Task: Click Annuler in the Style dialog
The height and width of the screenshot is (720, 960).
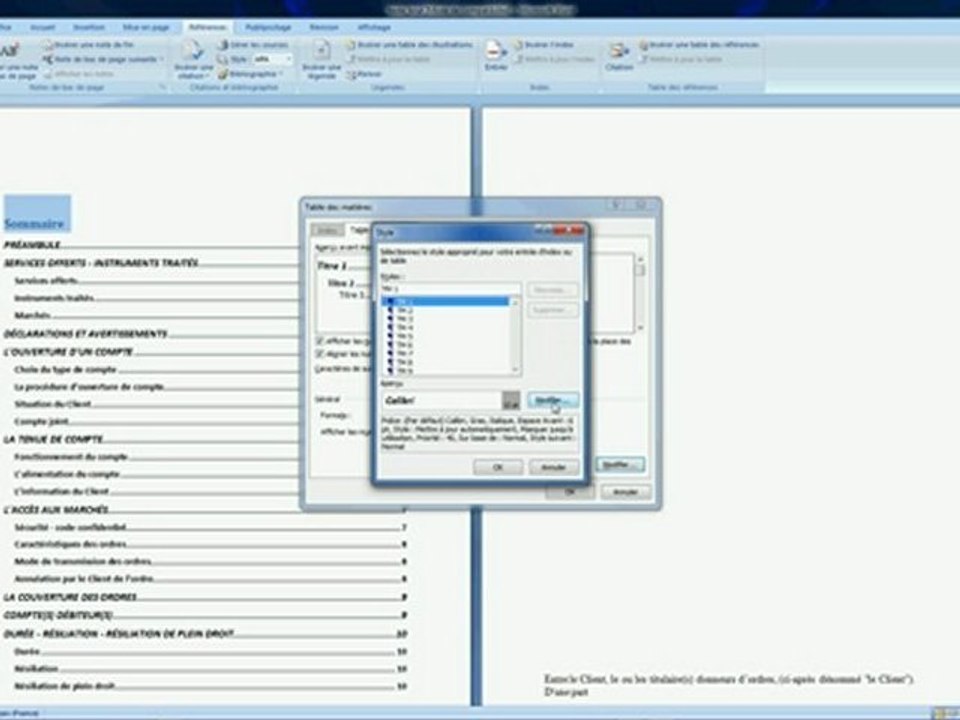Action: point(553,467)
